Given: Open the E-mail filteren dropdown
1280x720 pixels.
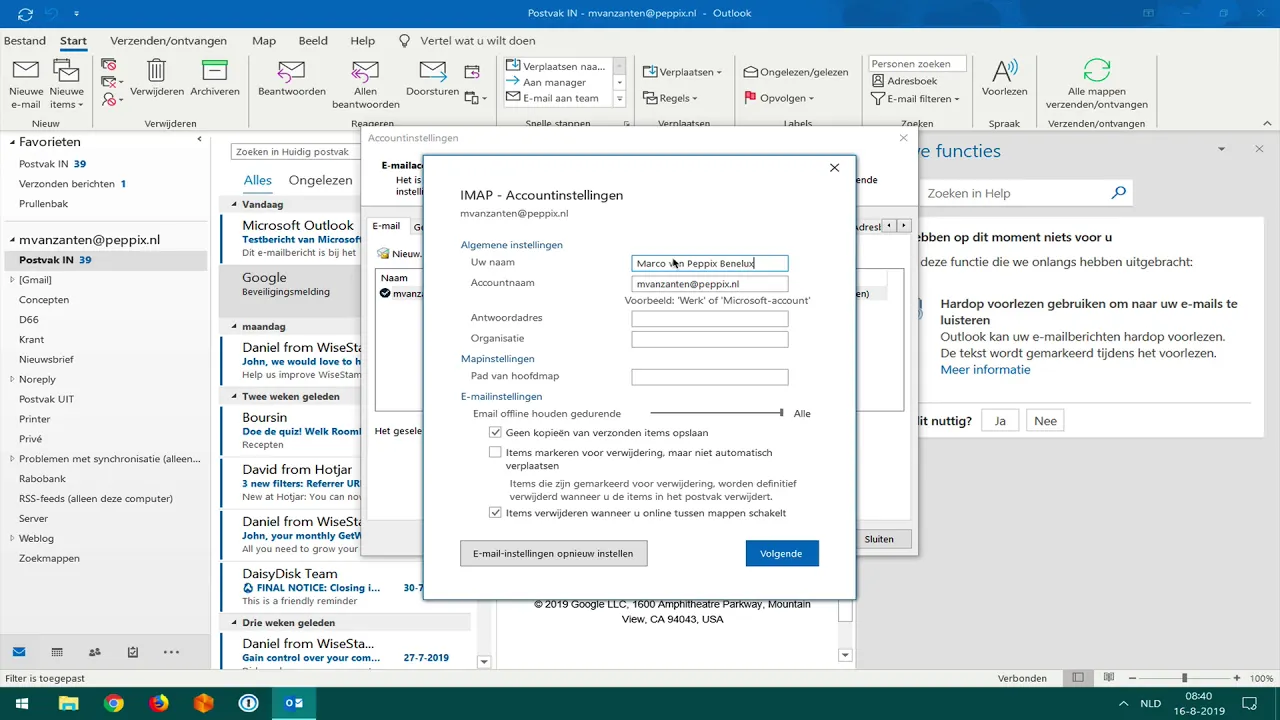Looking at the screenshot, I should click(x=915, y=99).
